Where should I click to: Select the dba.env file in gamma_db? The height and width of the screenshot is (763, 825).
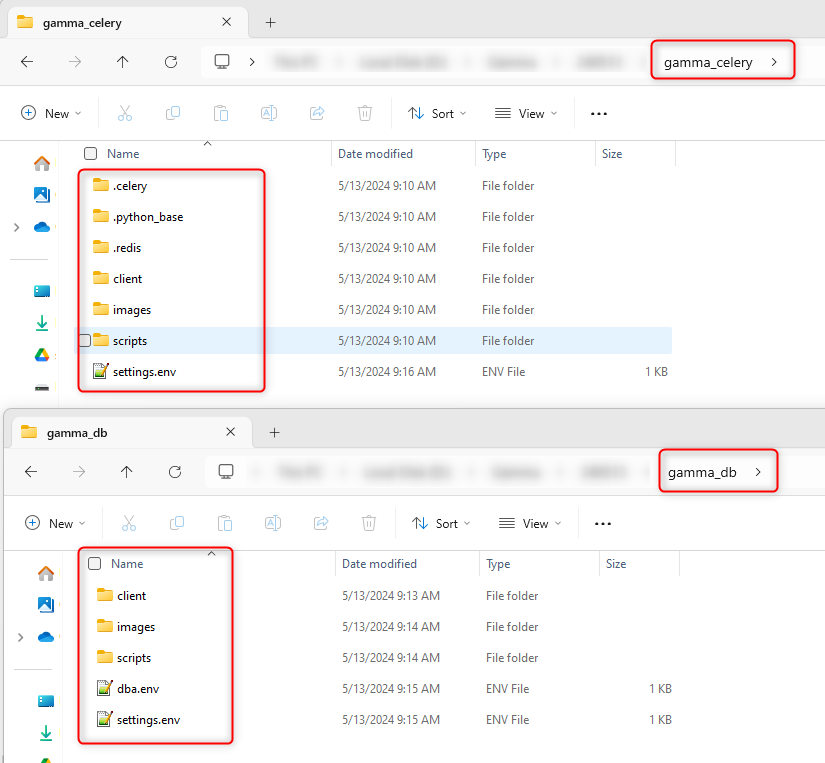(137, 689)
